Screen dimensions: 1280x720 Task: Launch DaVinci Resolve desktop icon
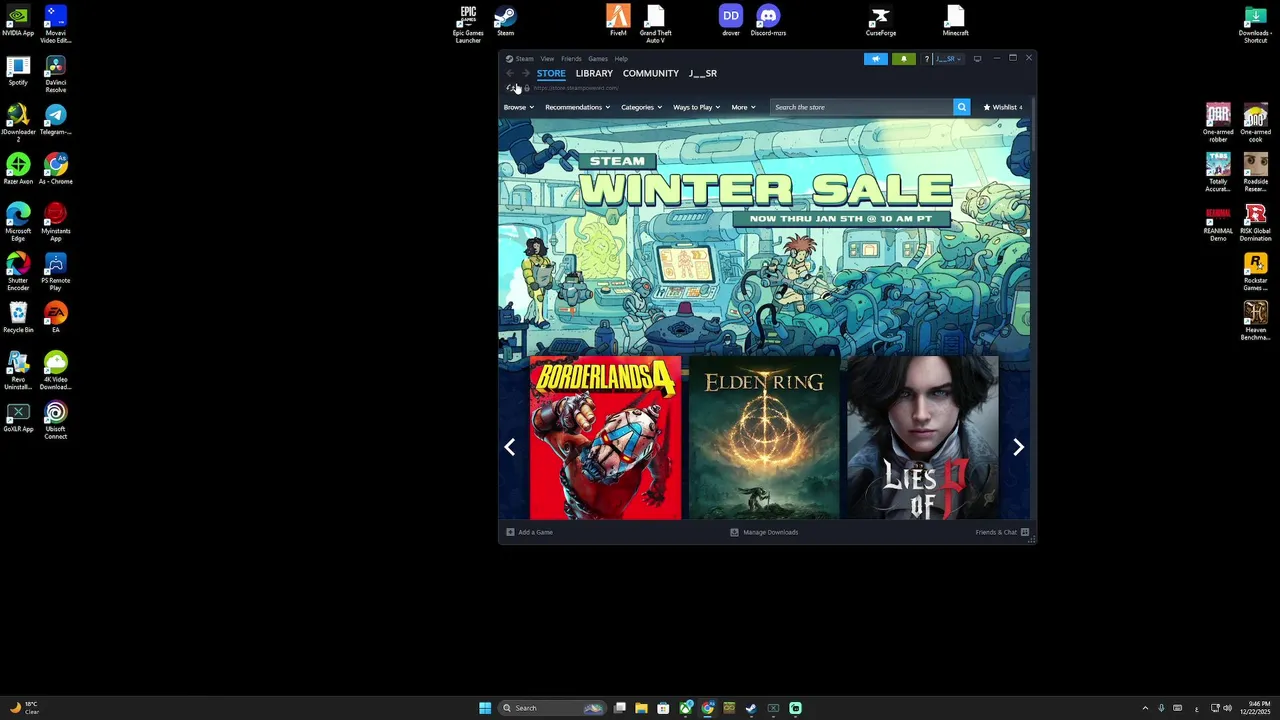(55, 73)
